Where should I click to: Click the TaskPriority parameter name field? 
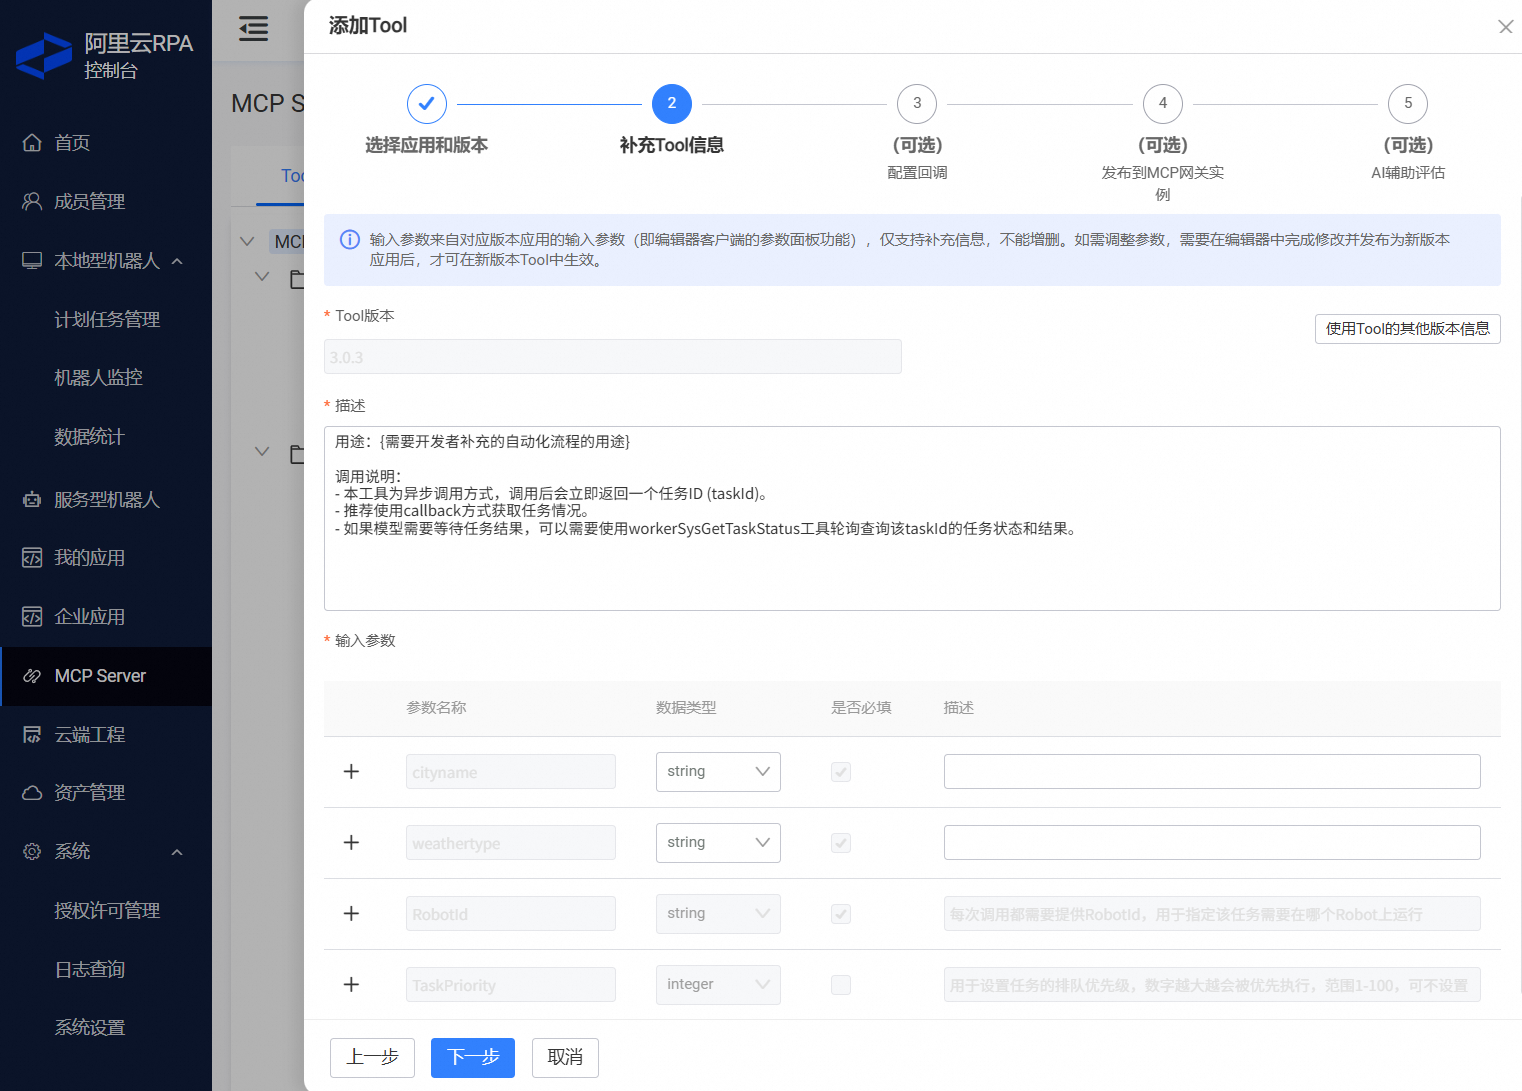511,985
